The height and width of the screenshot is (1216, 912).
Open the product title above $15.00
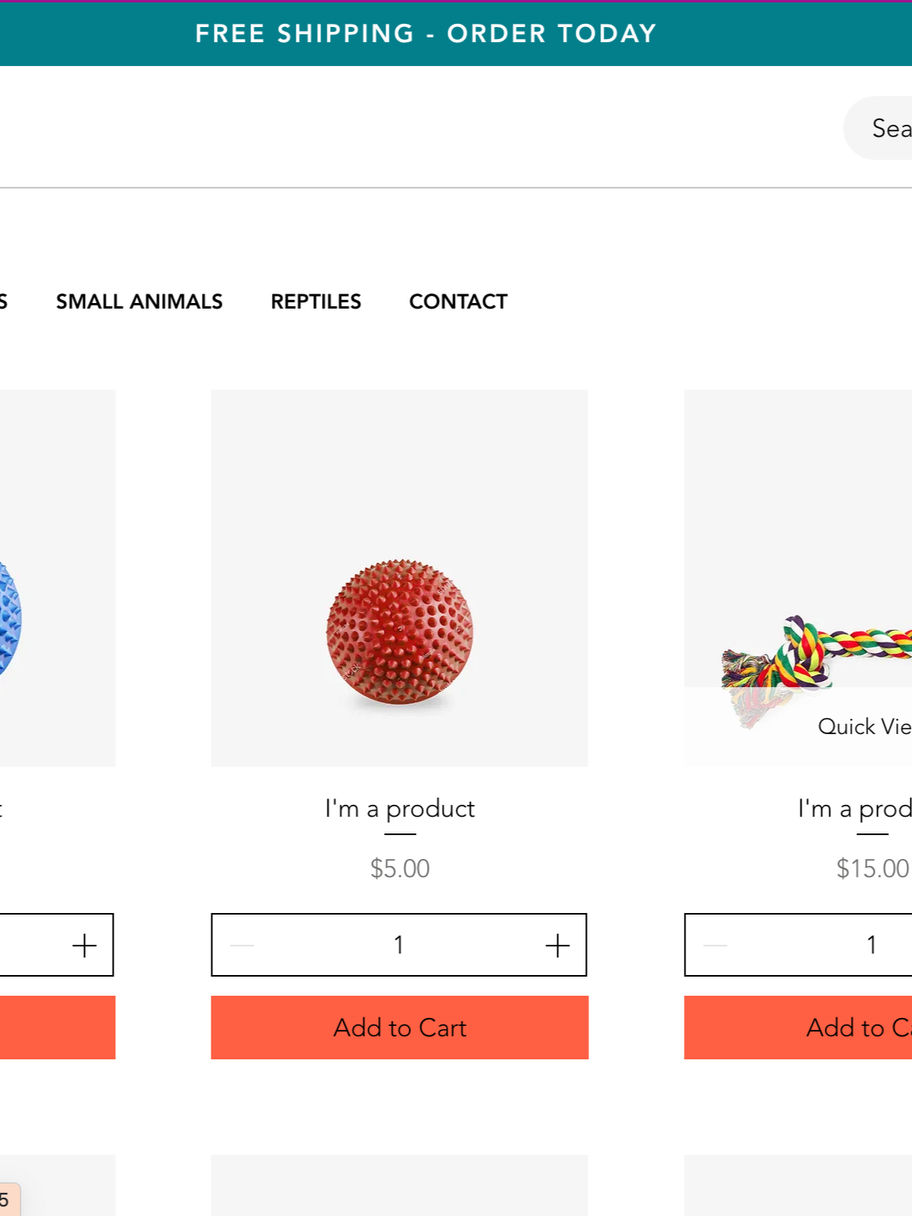click(x=854, y=808)
